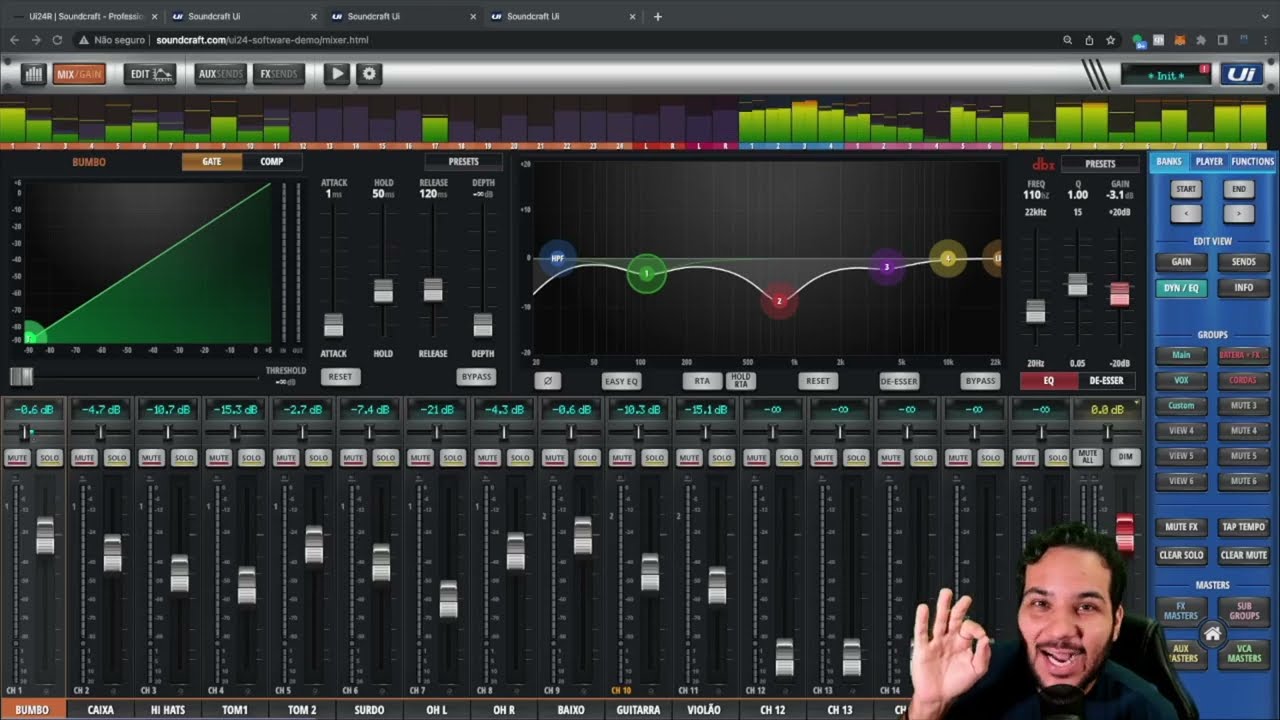
Task: Open the browser side panel icon
Action: tap(1222, 40)
